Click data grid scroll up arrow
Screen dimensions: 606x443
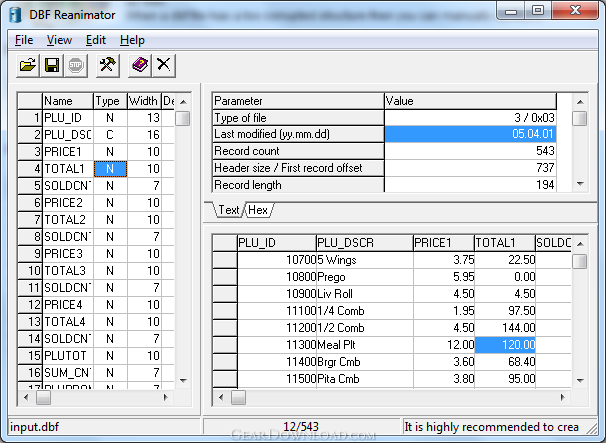coord(580,244)
